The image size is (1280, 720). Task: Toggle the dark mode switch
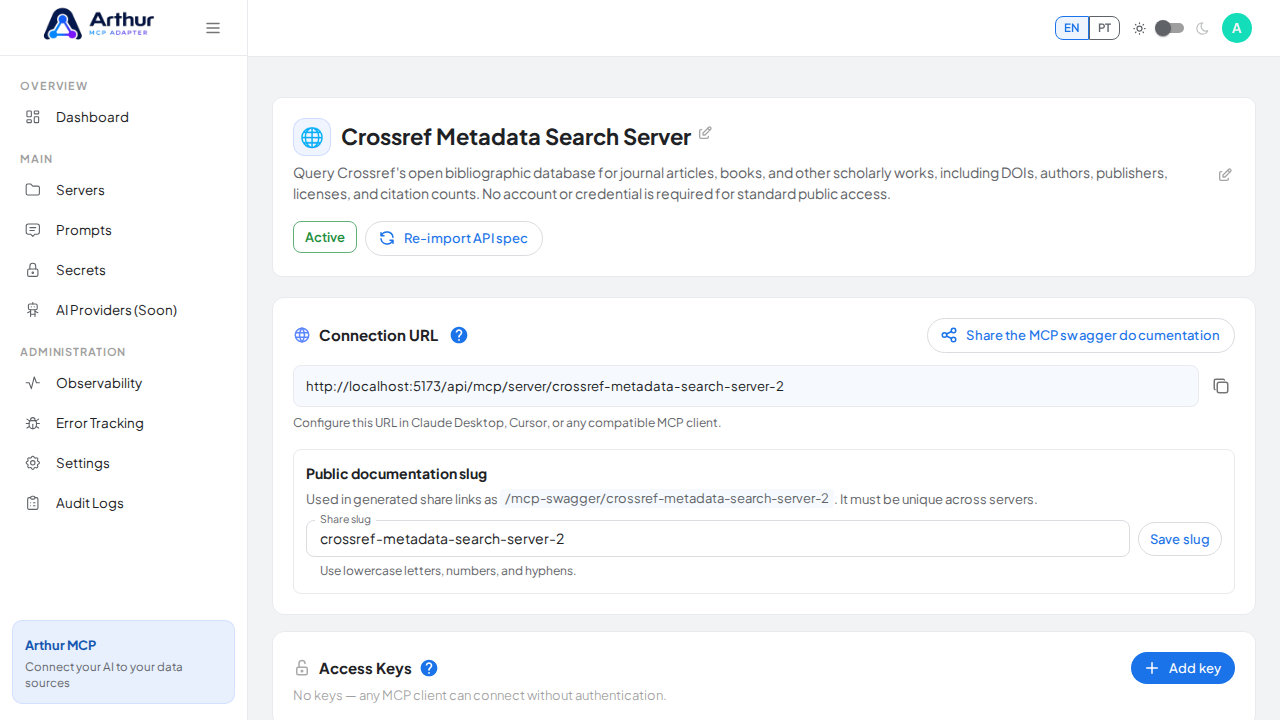point(1169,28)
